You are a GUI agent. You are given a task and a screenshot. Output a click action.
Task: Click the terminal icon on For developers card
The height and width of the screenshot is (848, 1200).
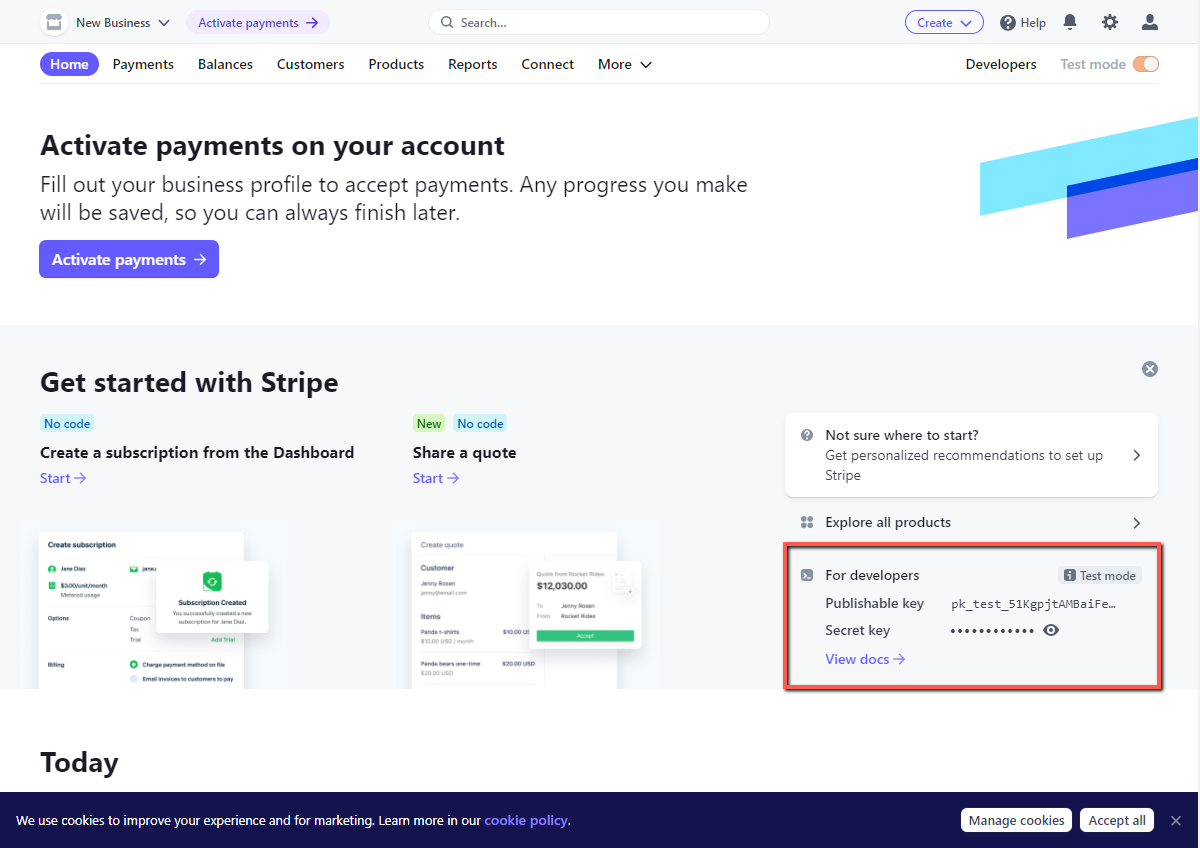click(807, 574)
